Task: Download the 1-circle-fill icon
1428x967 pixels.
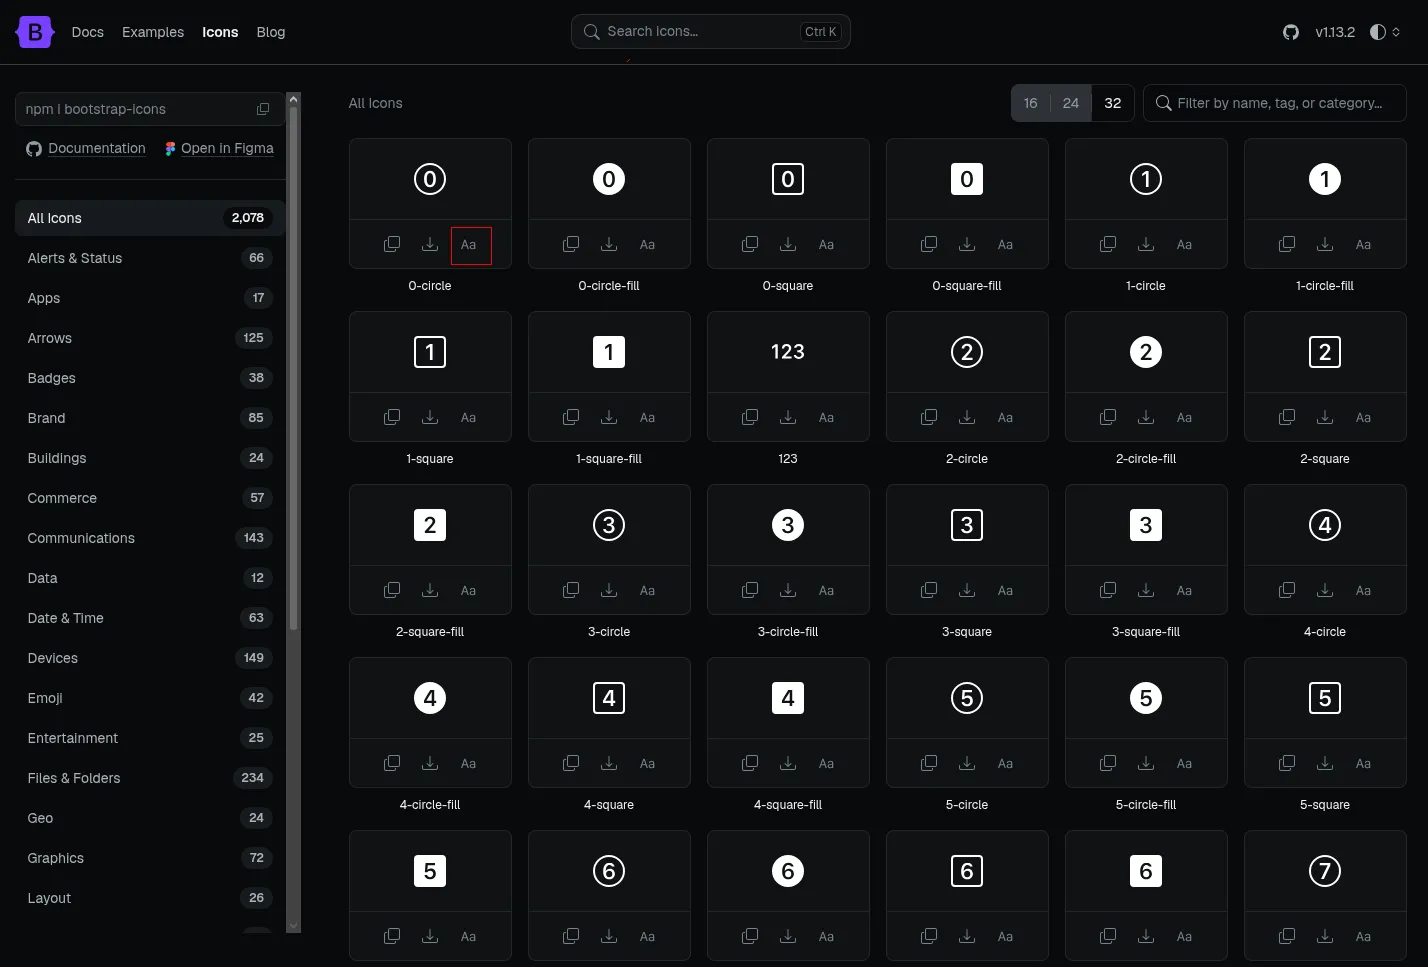Action: [x=1325, y=245]
